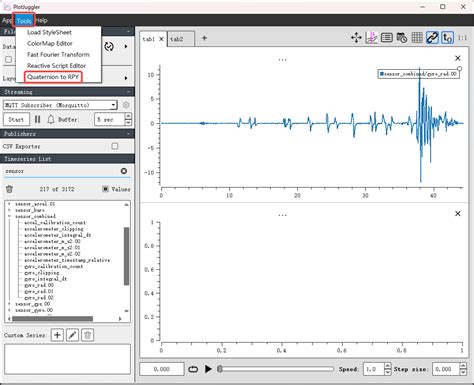Toggle the tracker line toolbar icon
Screen dimensions: 474x385
coord(371,38)
